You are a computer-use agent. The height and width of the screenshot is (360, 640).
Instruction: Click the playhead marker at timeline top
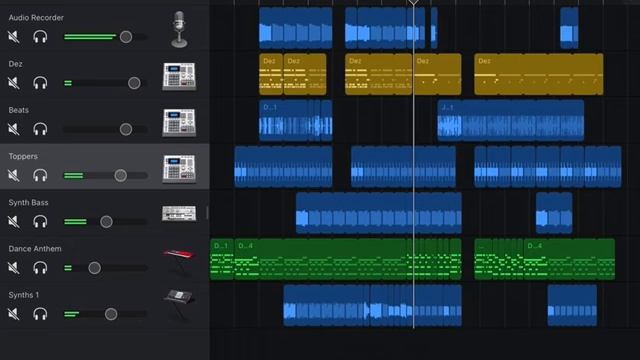413,2
